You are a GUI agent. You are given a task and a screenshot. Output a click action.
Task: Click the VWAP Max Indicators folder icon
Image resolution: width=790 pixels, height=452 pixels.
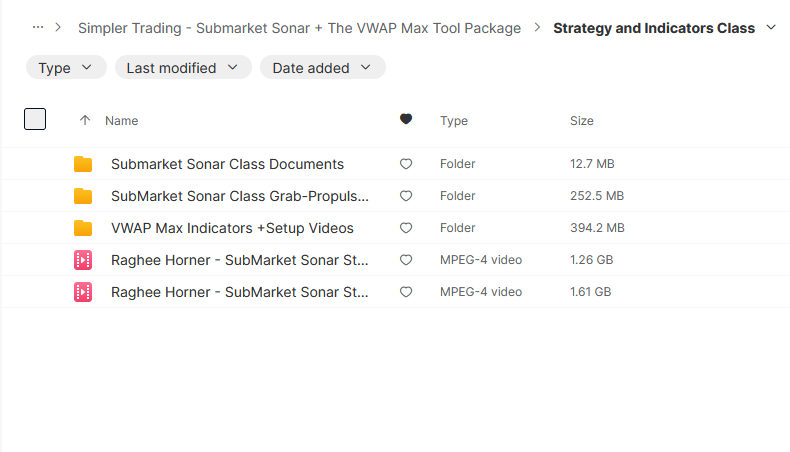[x=83, y=228]
